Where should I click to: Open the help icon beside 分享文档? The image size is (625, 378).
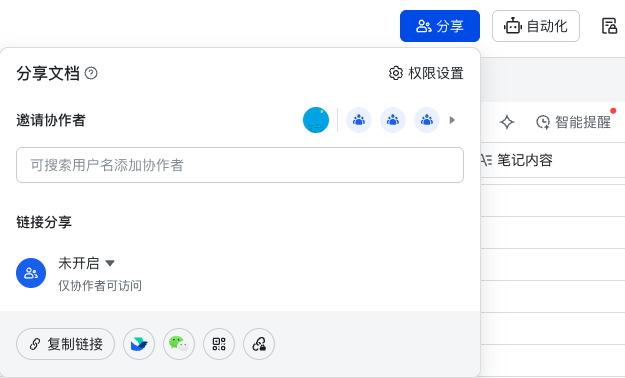[x=91, y=73]
